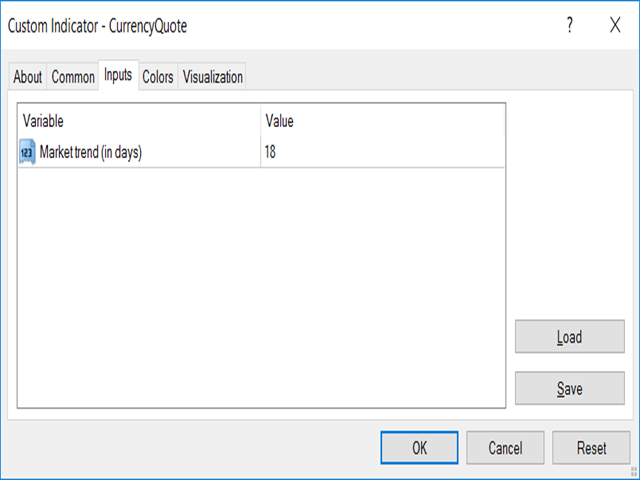Image resolution: width=640 pixels, height=480 pixels.
Task: Click the Cancel button
Action: tap(506, 448)
